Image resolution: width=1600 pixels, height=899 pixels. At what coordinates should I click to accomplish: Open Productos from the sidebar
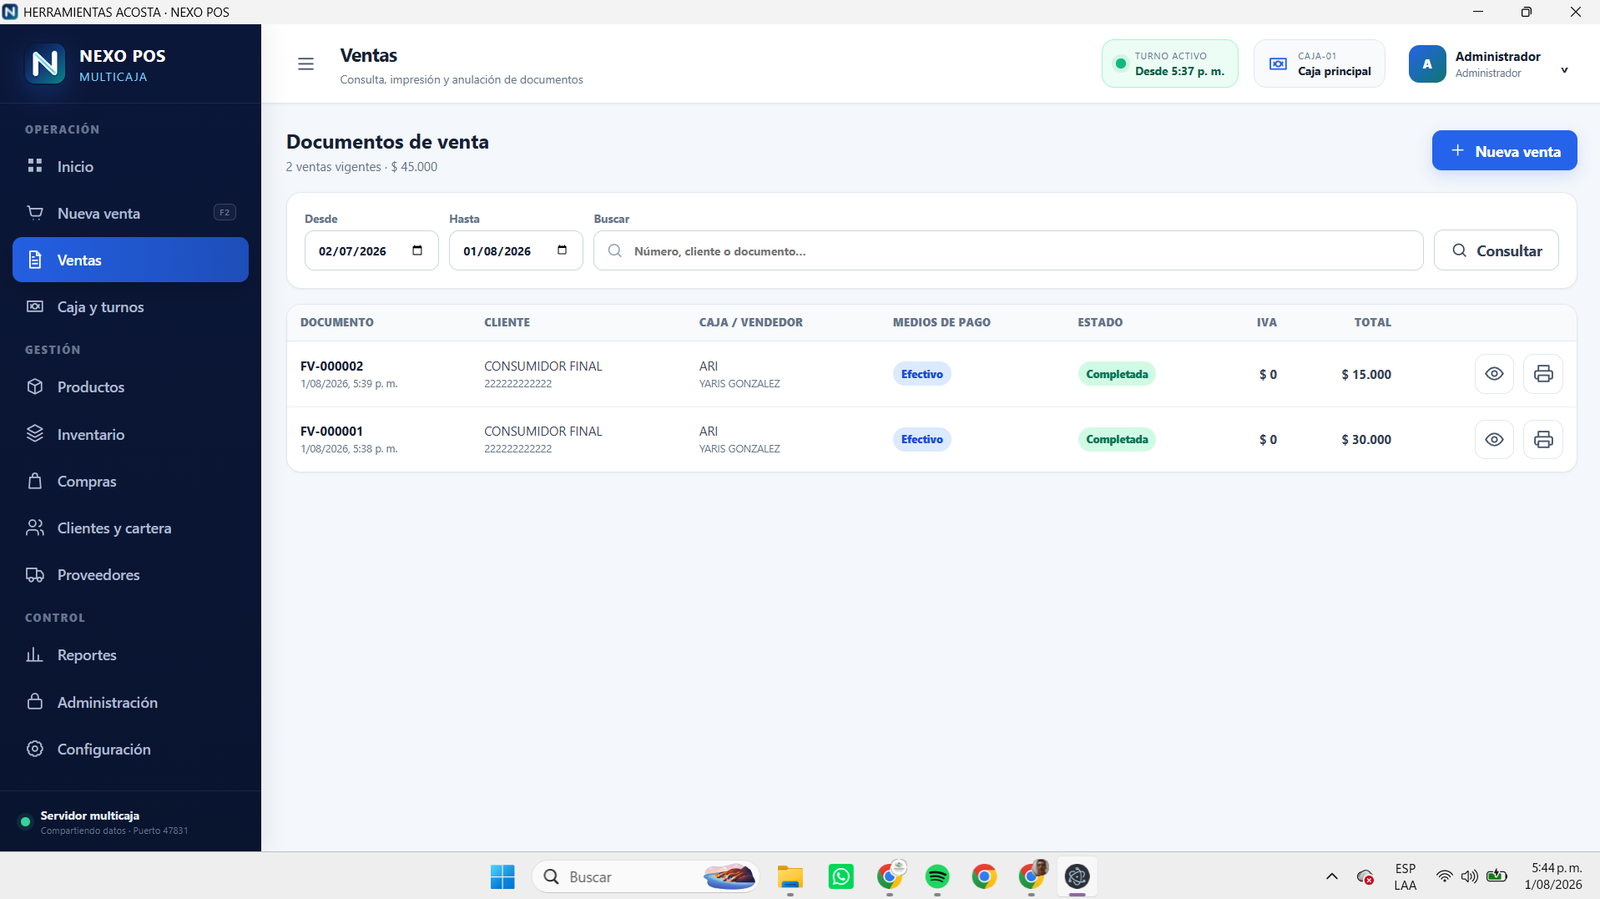[x=130, y=387]
